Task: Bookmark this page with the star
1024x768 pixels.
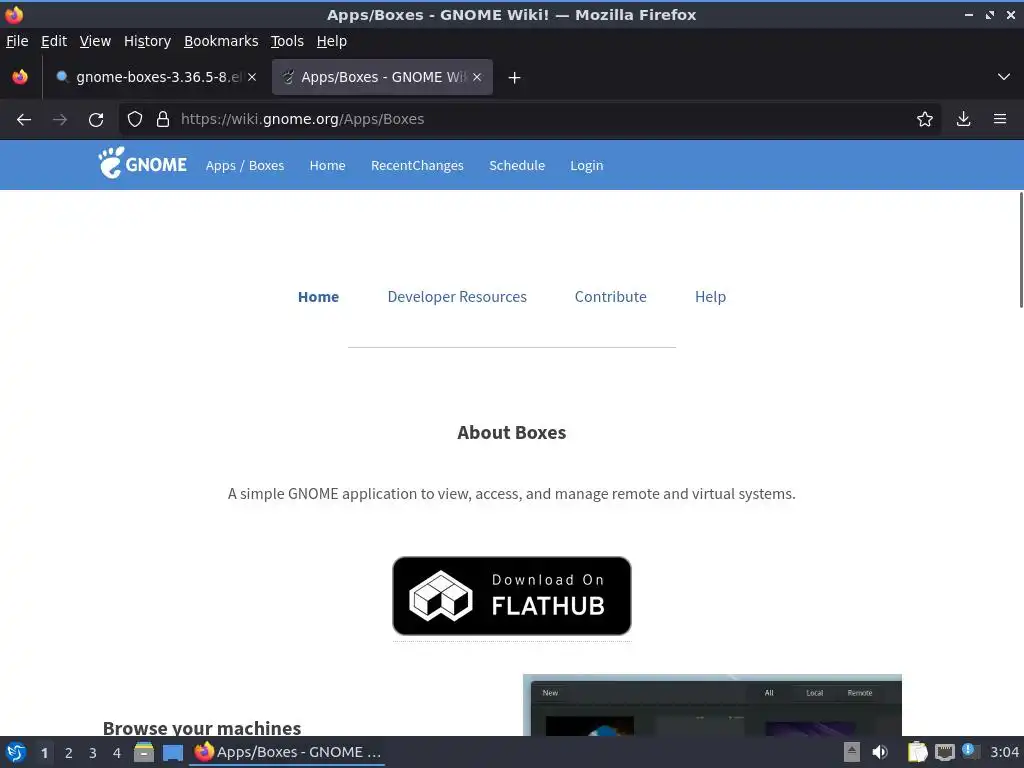Action: click(925, 119)
